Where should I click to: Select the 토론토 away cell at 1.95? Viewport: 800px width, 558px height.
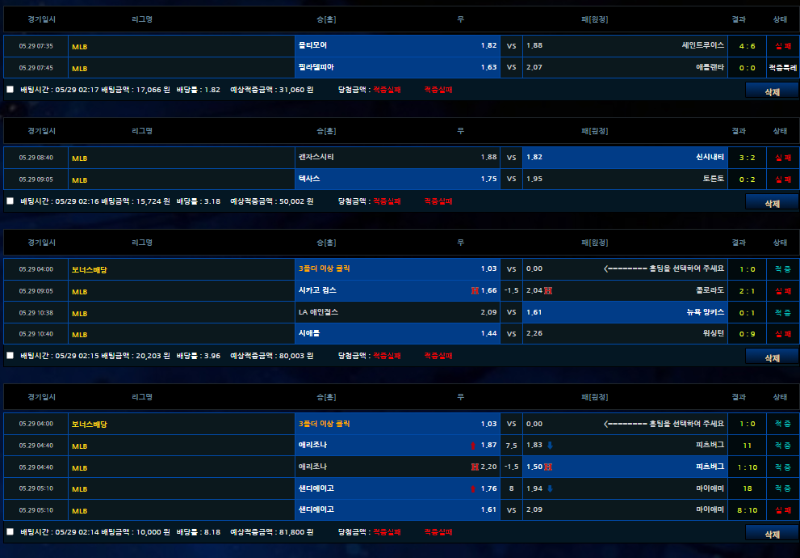pos(624,179)
